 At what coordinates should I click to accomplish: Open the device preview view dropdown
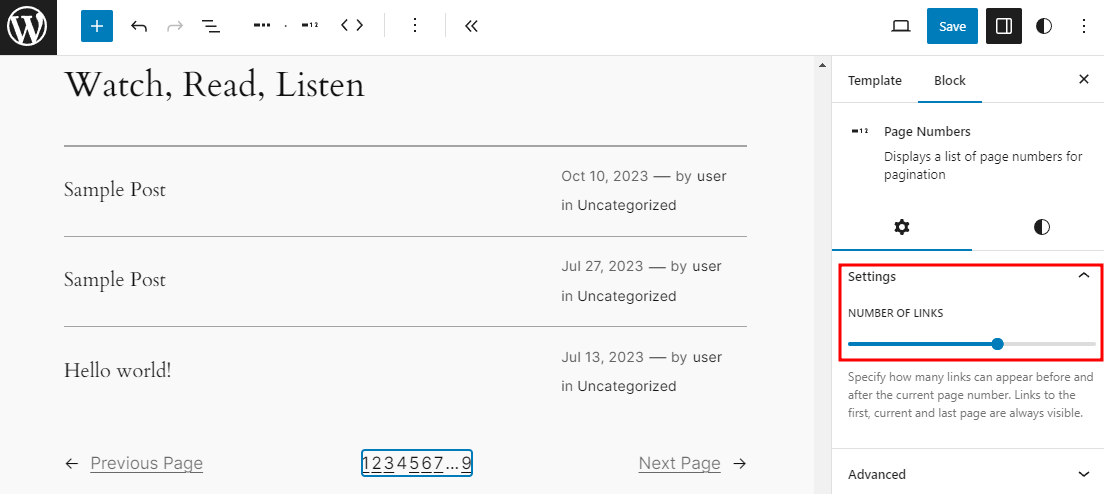901,27
